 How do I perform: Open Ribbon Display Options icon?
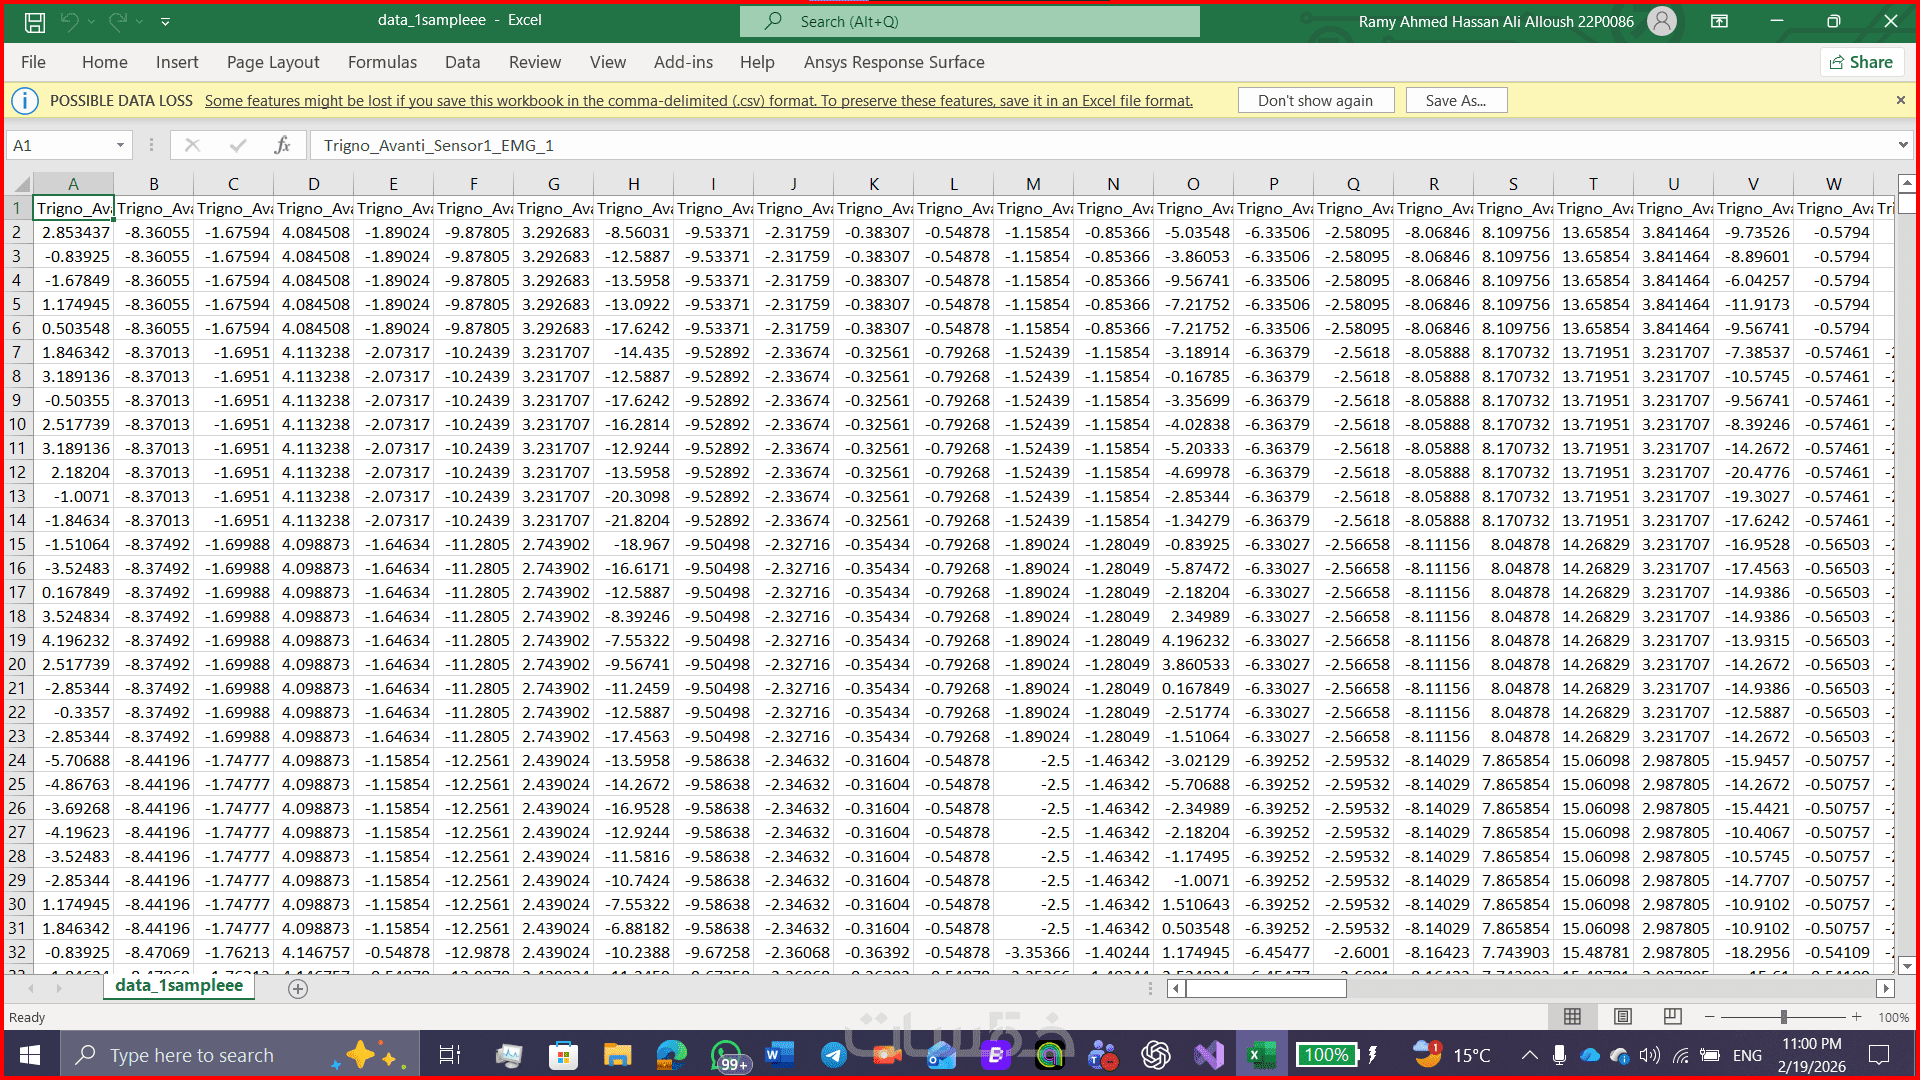pyautogui.click(x=1719, y=21)
